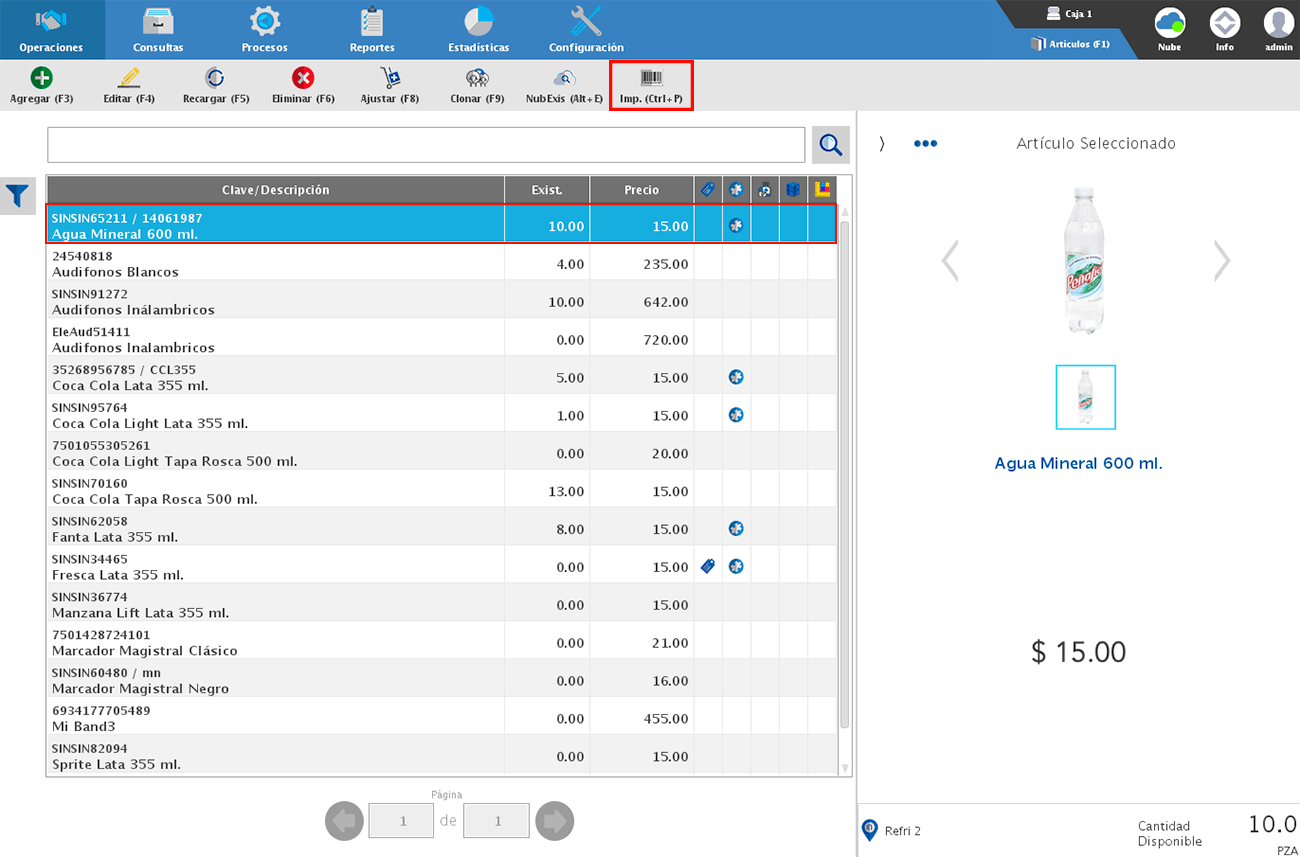
Task: Go to the next results page arrow
Action: coord(555,821)
